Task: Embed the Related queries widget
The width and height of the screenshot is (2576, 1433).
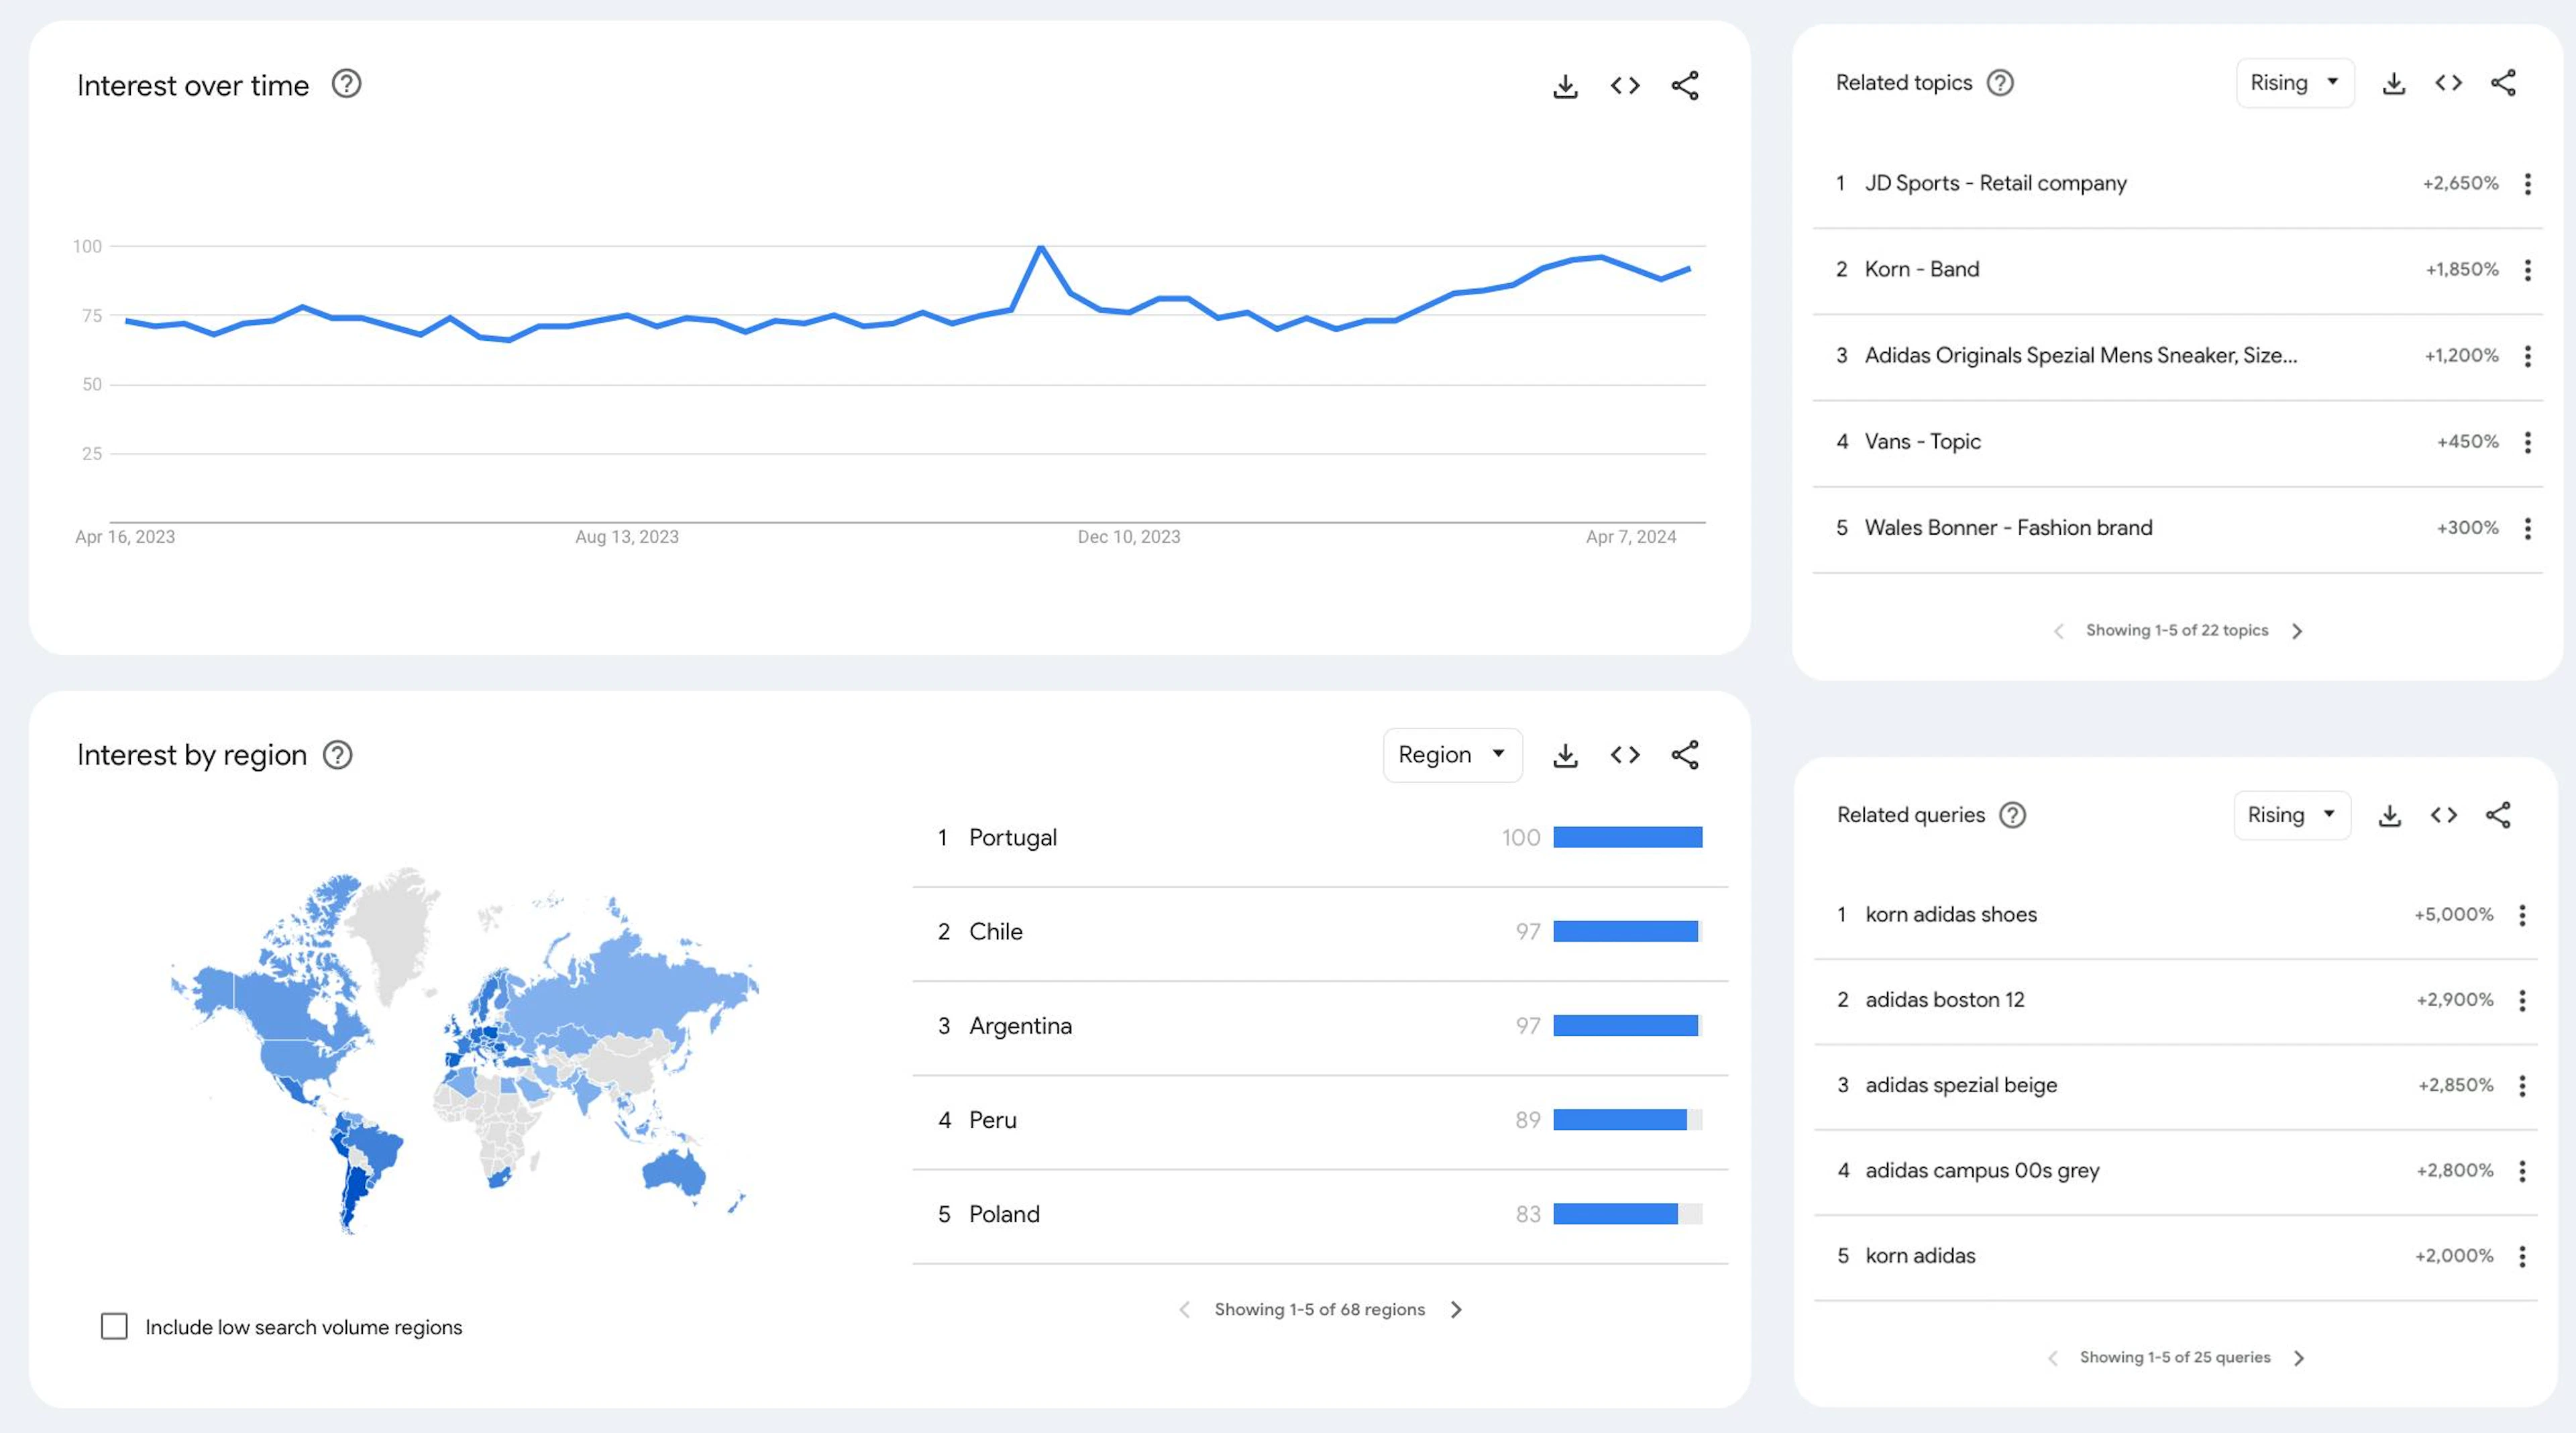Action: pyautogui.click(x=2444, y=815)
